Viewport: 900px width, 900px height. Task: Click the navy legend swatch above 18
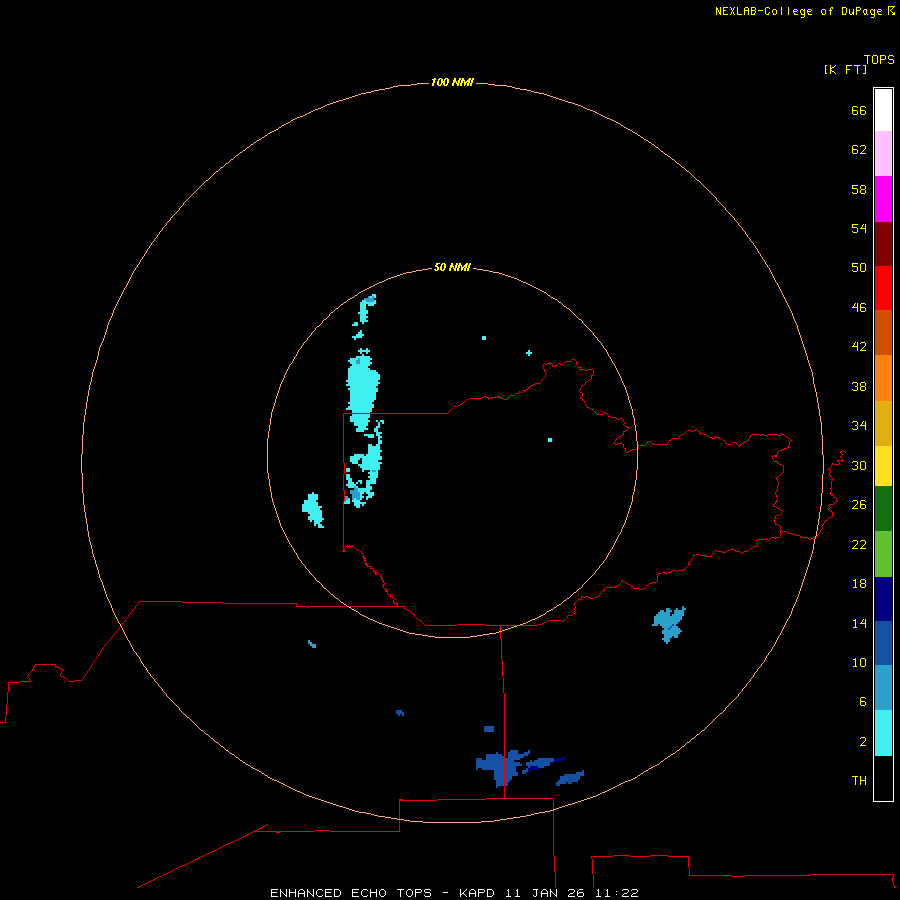[883, 599]
